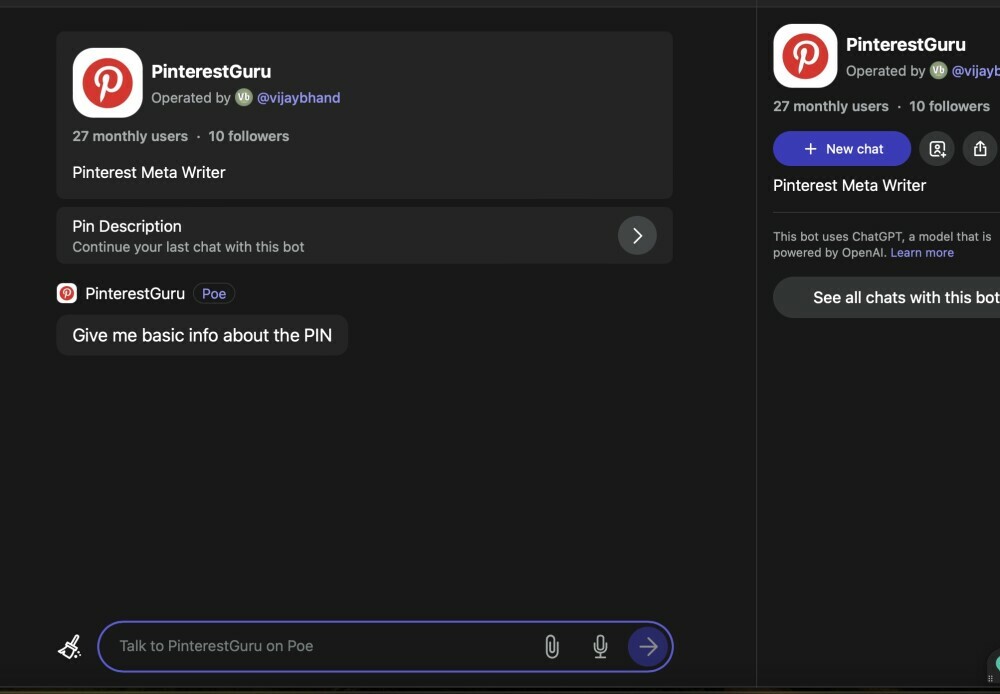This screenshot has height=694, width=1000.
Task: Click the Poe badge next to PinterestGuru
Action: pos(214,293)
